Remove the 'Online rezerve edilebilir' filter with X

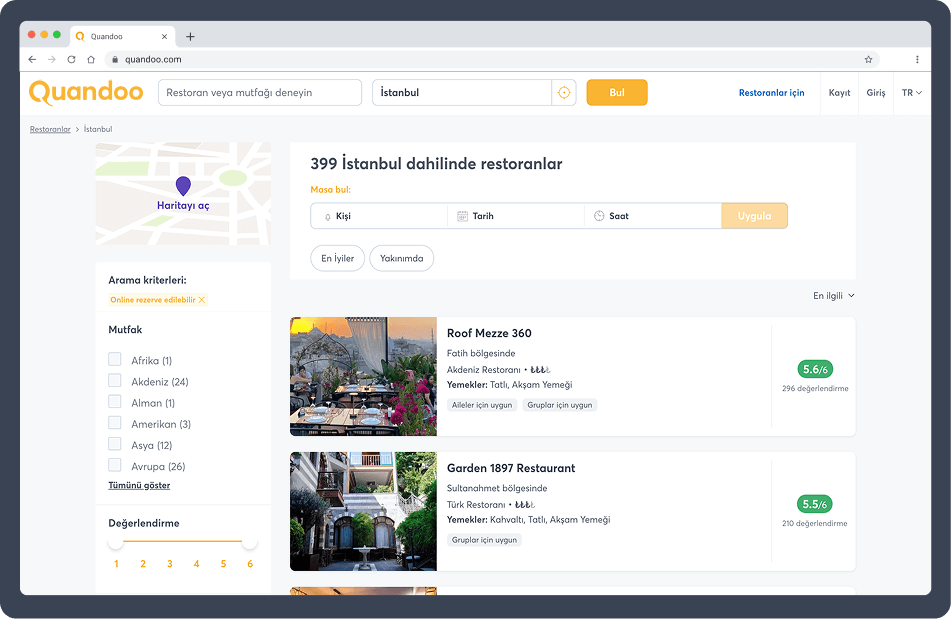coord(202,300)
